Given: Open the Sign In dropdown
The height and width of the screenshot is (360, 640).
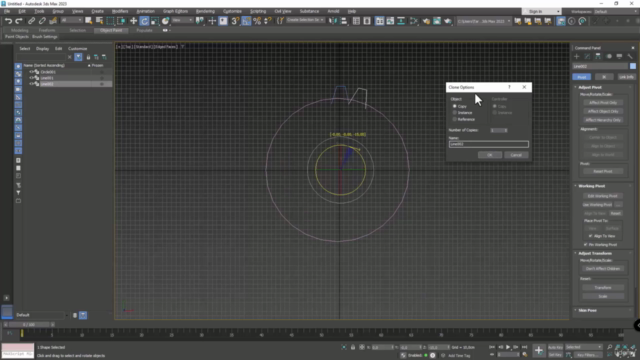Looking at the screenshot, I should pos(542,11).
